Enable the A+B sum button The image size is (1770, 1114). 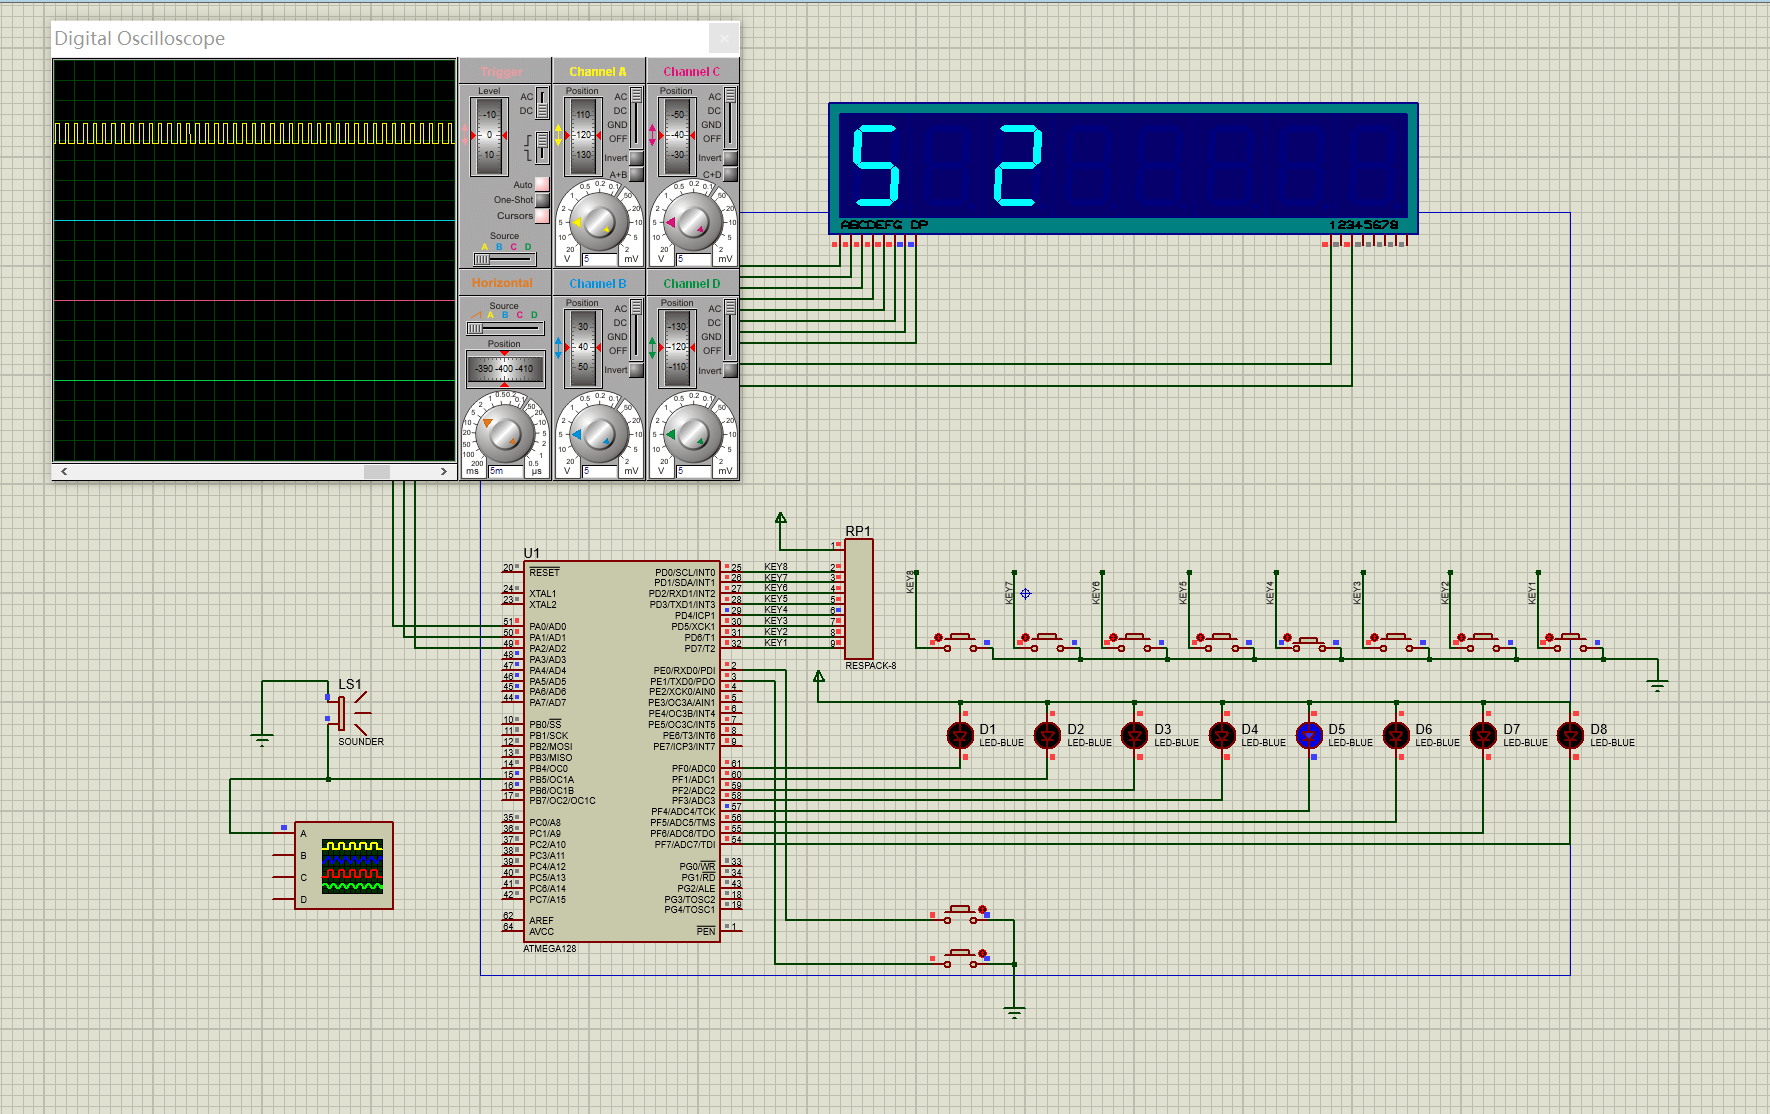tap(636, 174)
